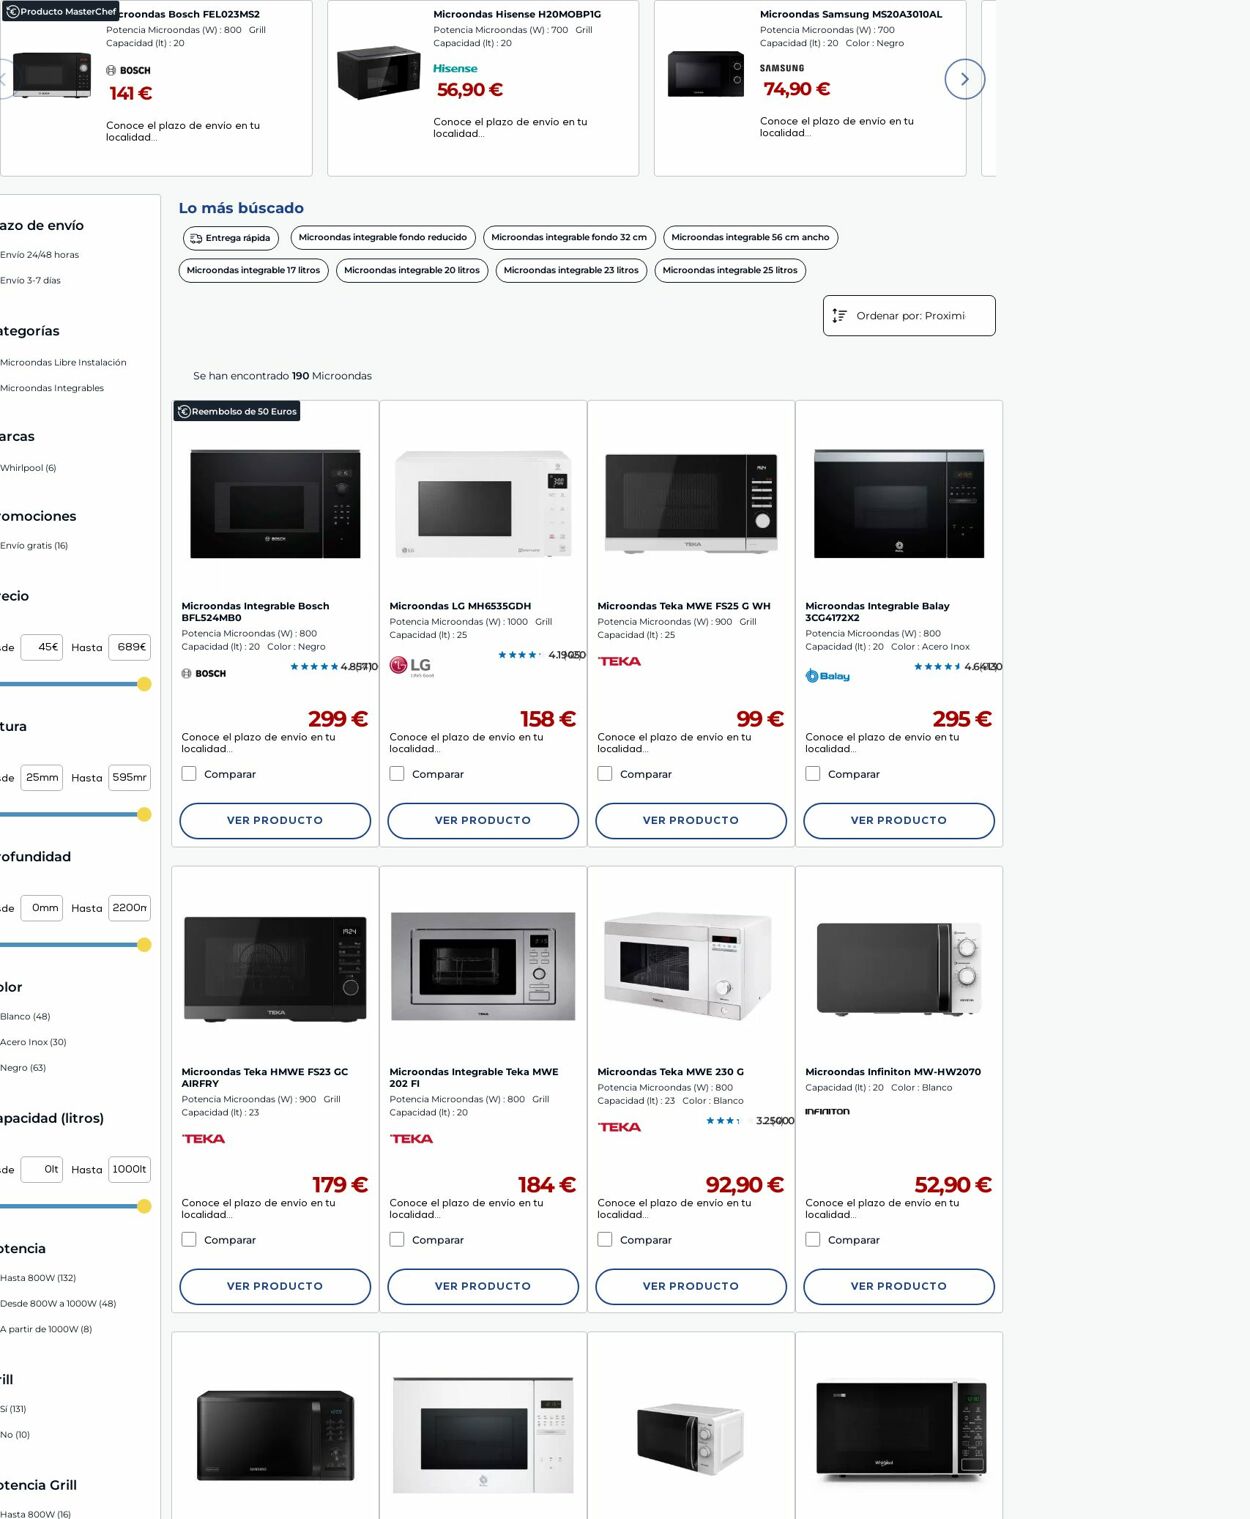1250x1519 pixels.
Task: Open the Ordenar por dropdown
Action: coord(909,316)
